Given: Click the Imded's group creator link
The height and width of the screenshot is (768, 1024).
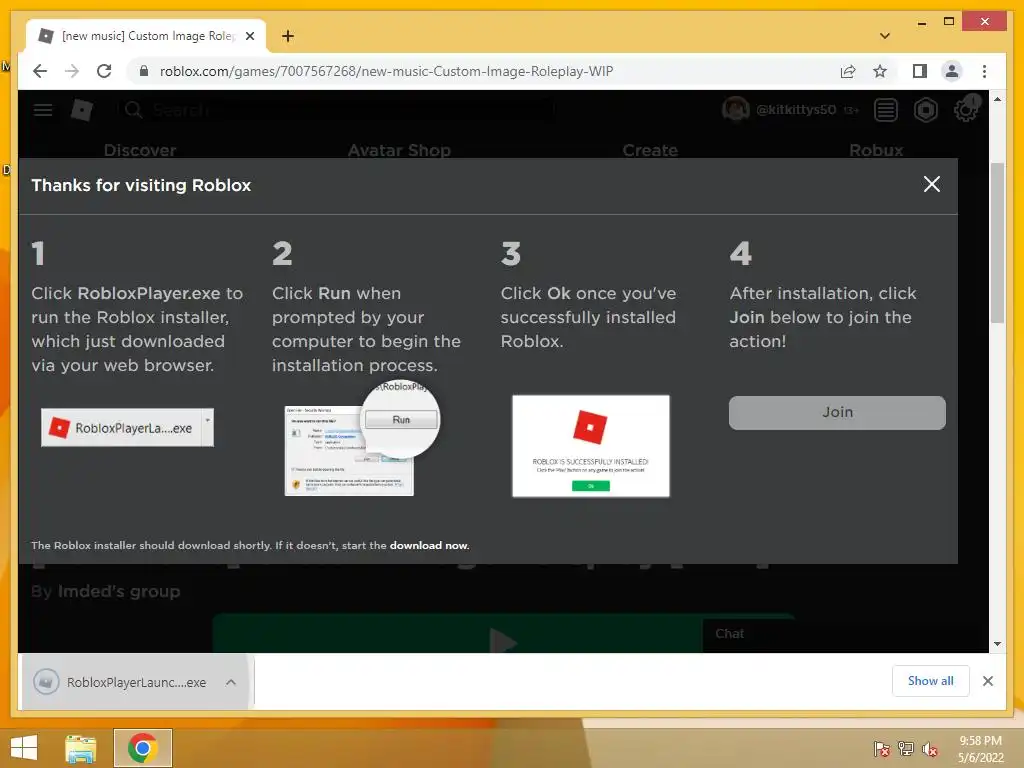Looking at the screenshot, I should (x=119, y=591).
